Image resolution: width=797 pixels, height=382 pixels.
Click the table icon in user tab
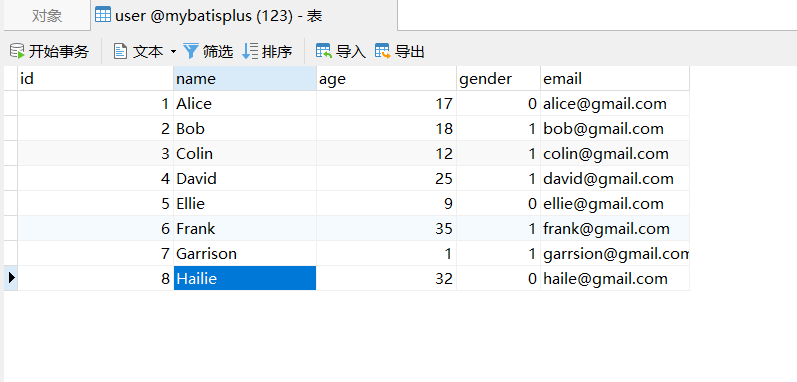tap(103, 15)
